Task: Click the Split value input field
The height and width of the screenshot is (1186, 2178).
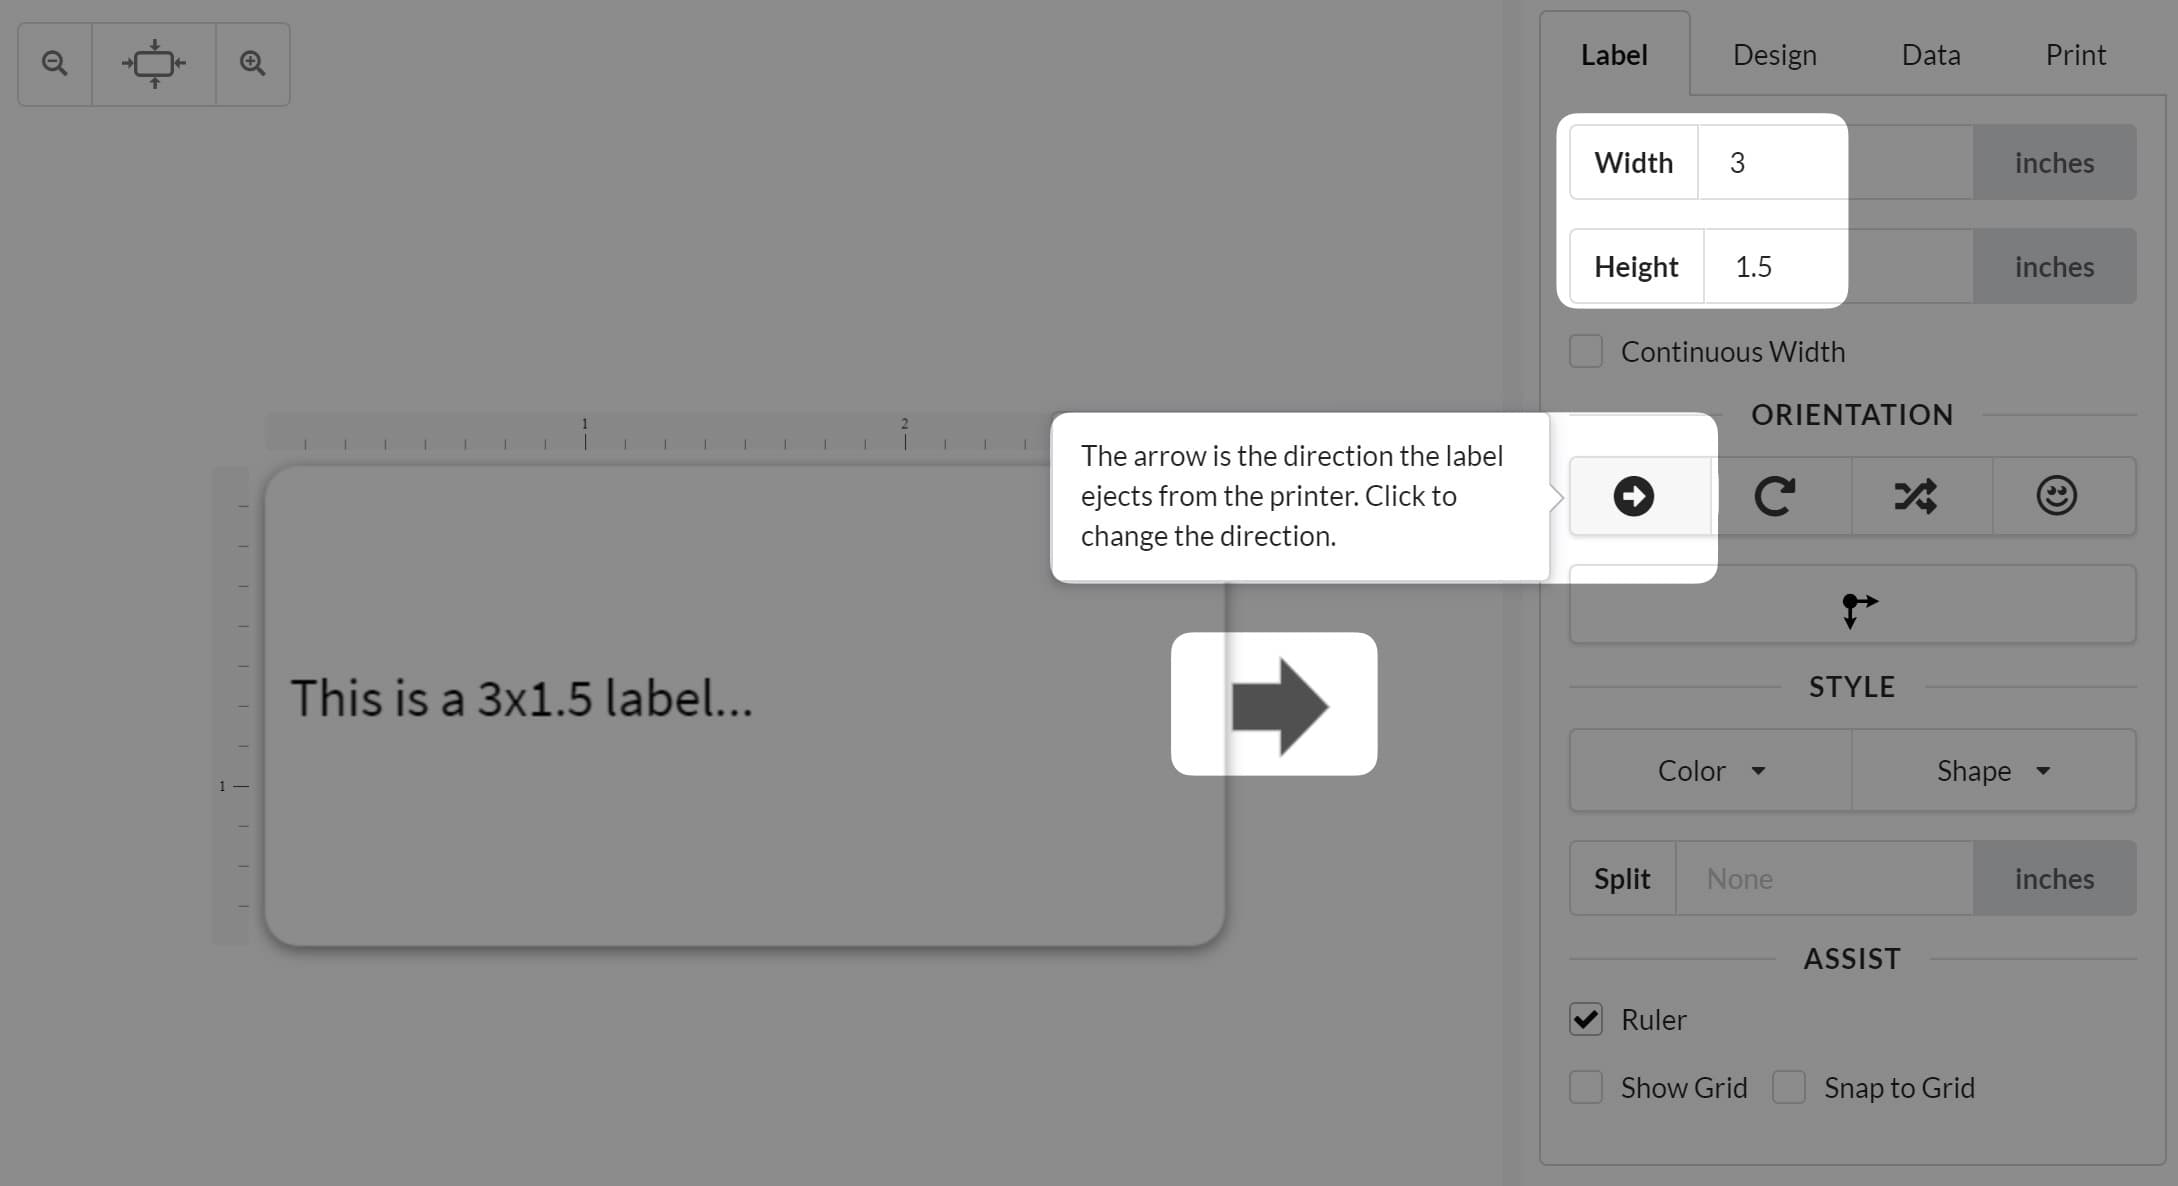Action: coord(1823,879)
